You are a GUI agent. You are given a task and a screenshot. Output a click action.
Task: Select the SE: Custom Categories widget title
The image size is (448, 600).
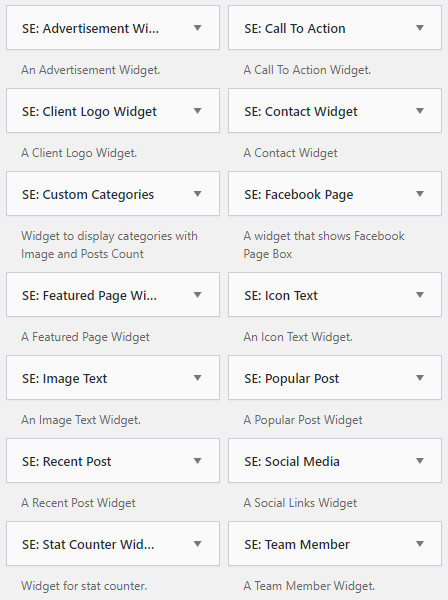88,195
